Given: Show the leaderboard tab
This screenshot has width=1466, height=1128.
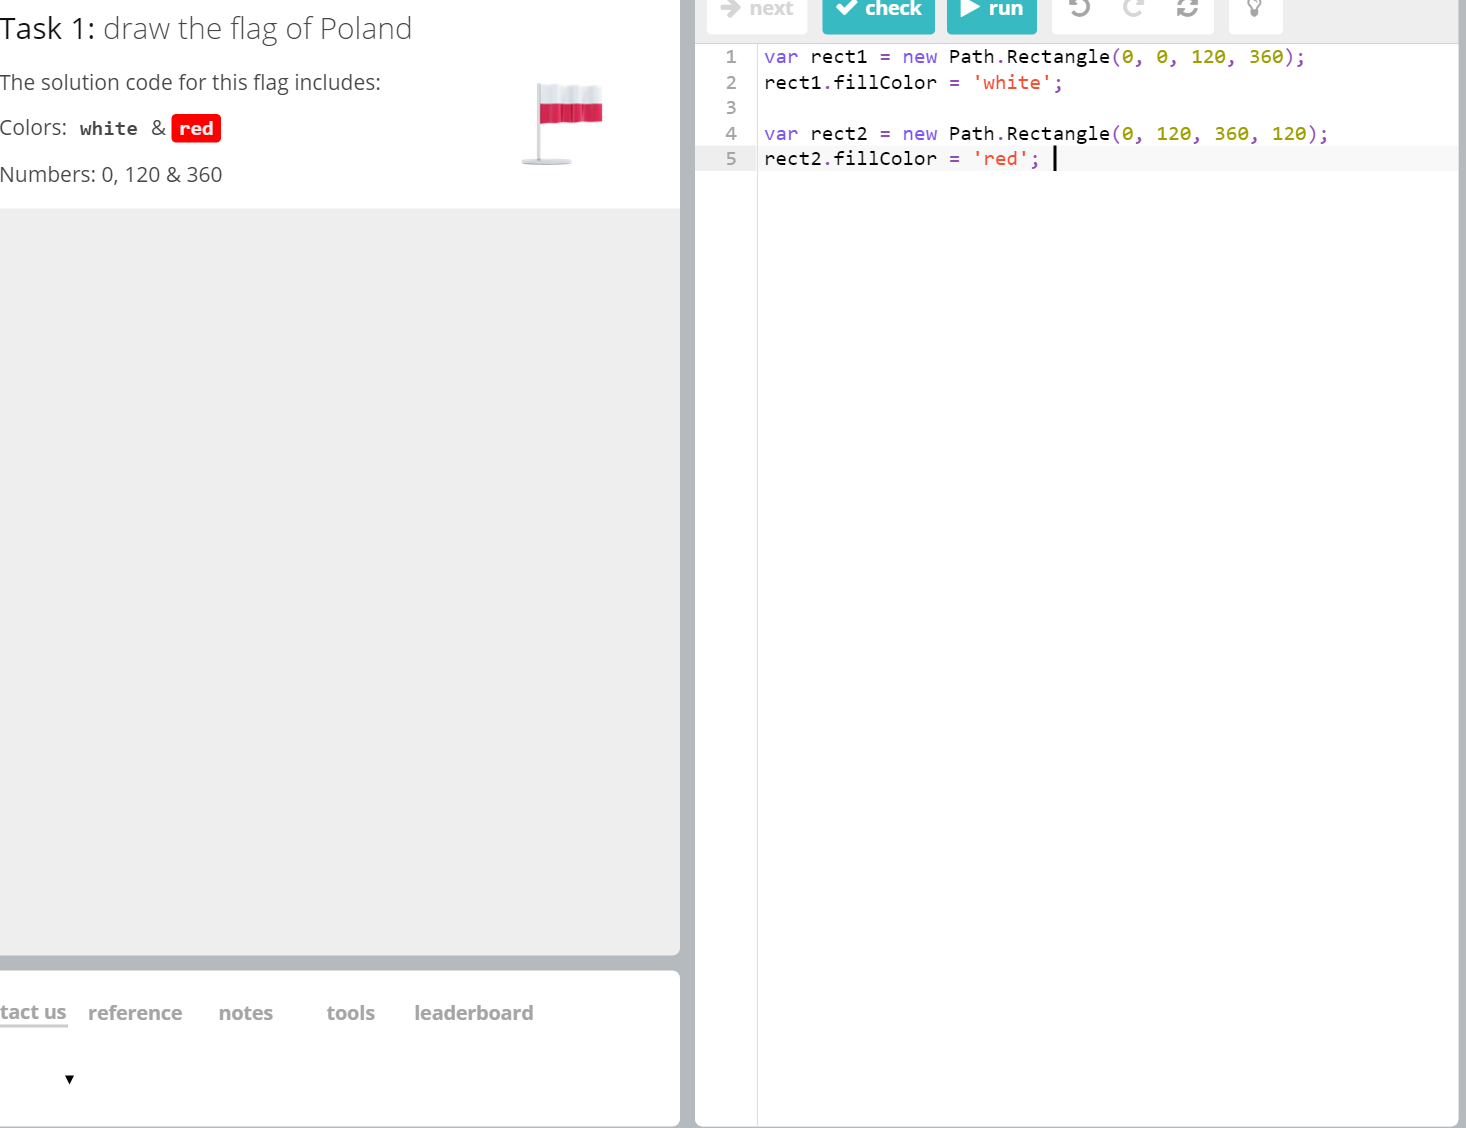Looking at the screenshot, I should click(x=473, y=1013).
